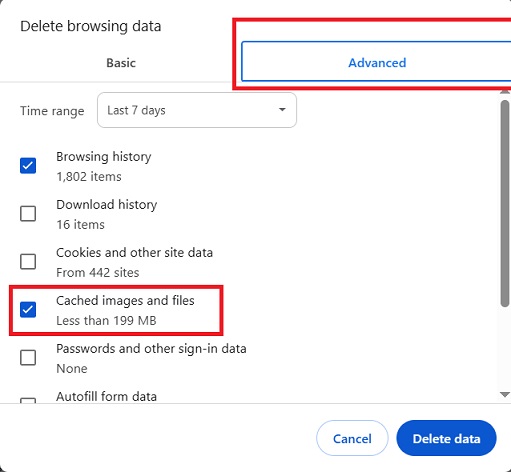
Task: Click the "Delete browsing data" title
Action: (x=91, y=26)
